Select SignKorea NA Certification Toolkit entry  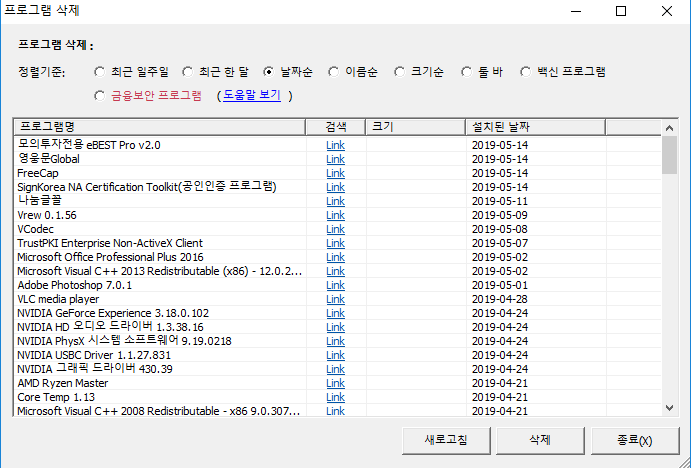(x=147, y=187)
